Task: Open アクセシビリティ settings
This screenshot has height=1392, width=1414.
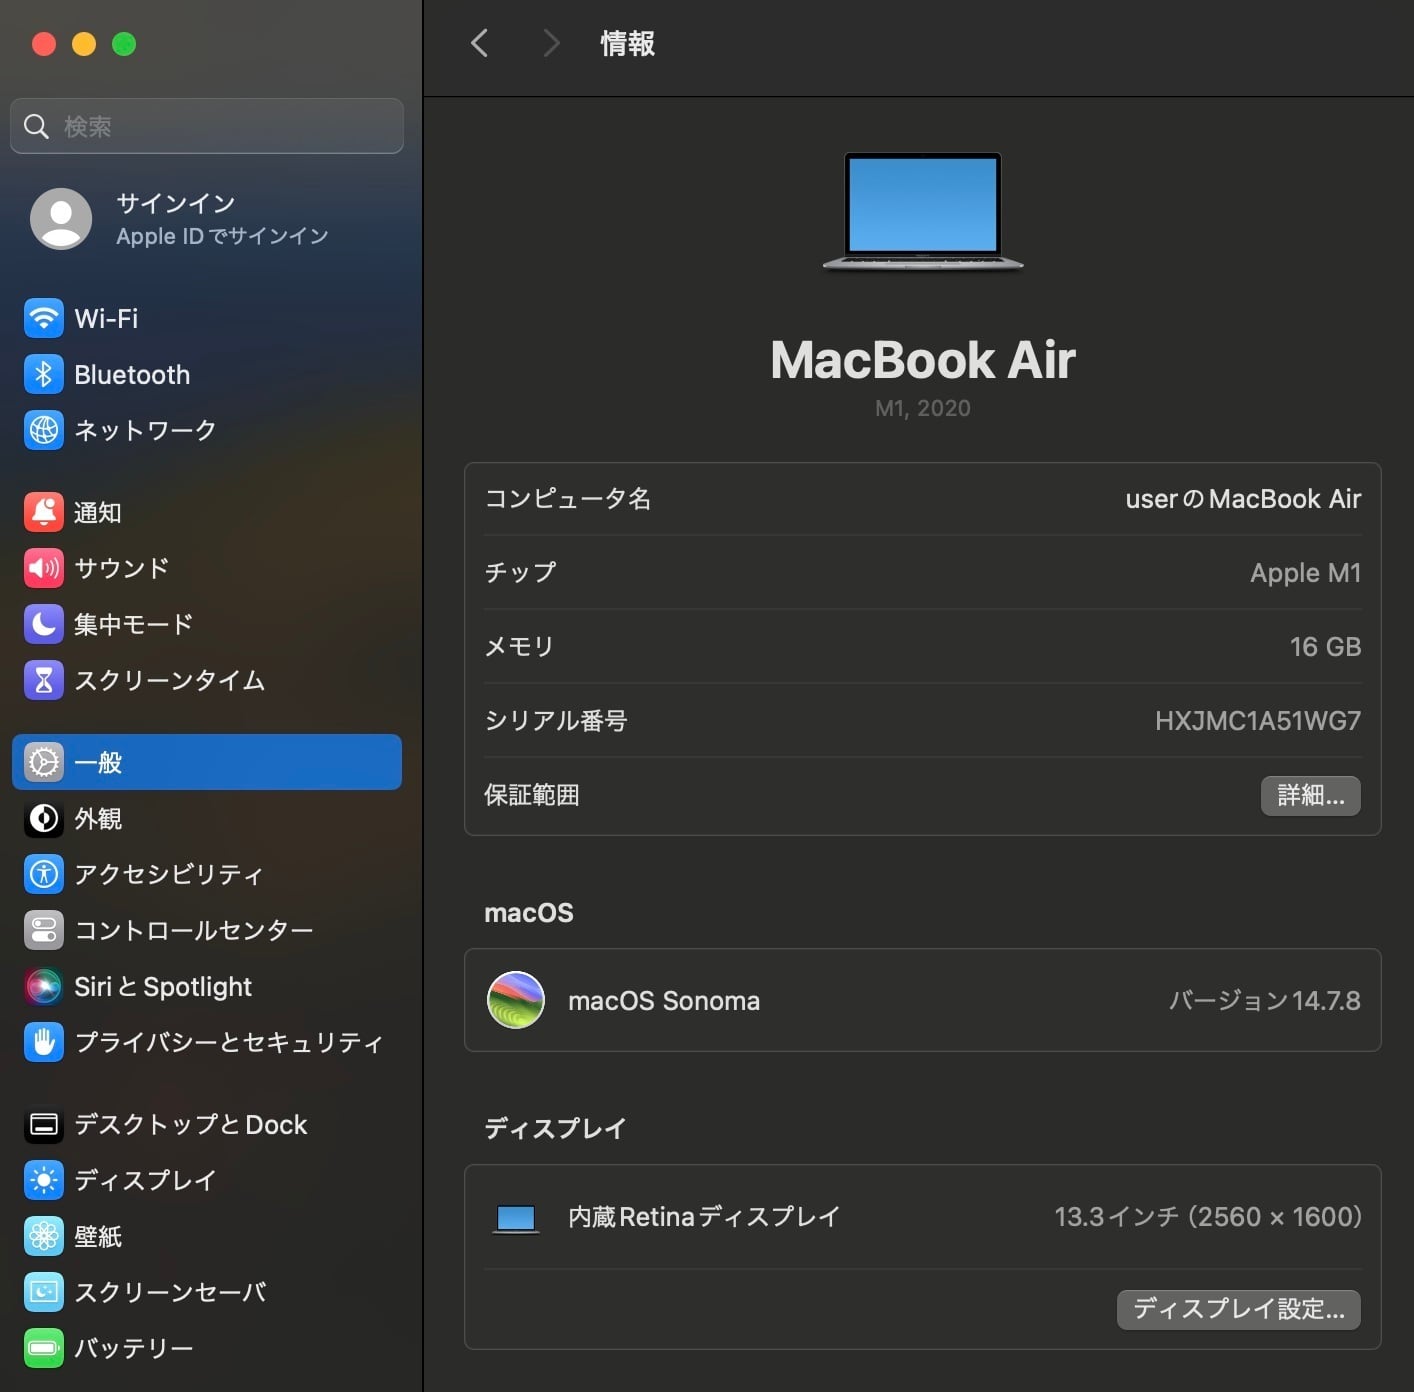Action: [168, 875]
